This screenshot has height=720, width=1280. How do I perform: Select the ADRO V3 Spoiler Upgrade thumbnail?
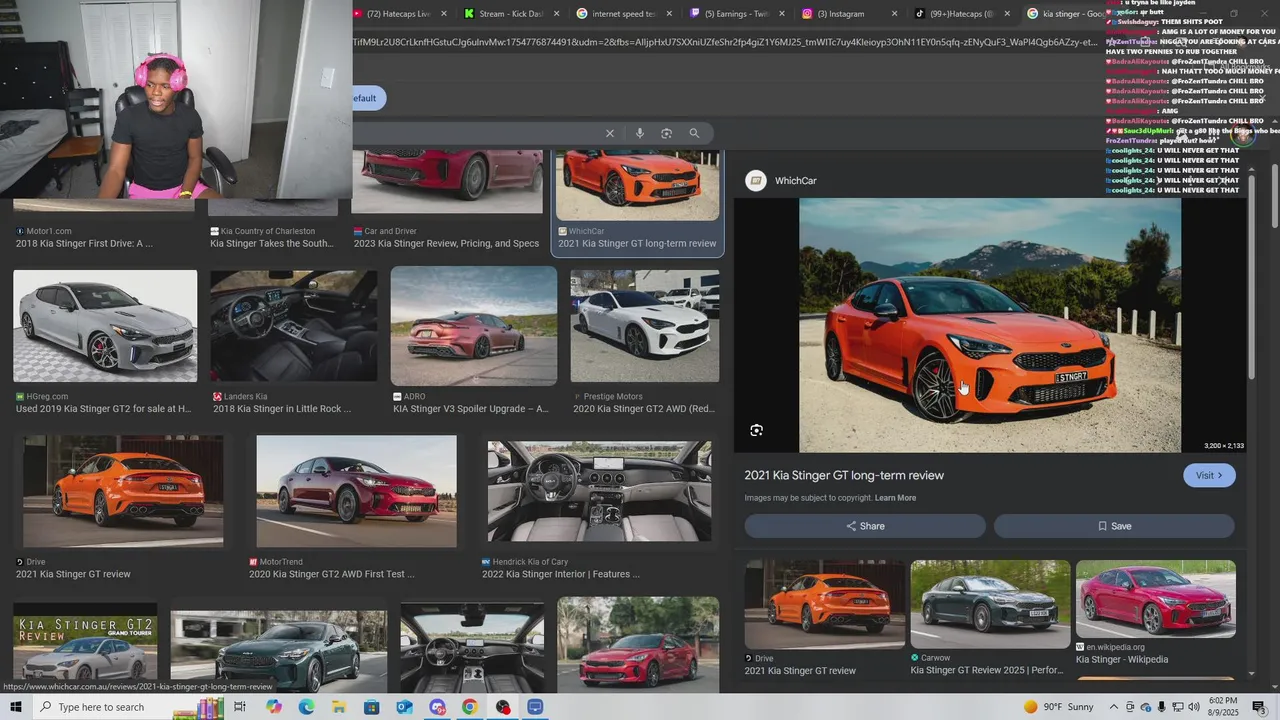click(x=474, y=325)
